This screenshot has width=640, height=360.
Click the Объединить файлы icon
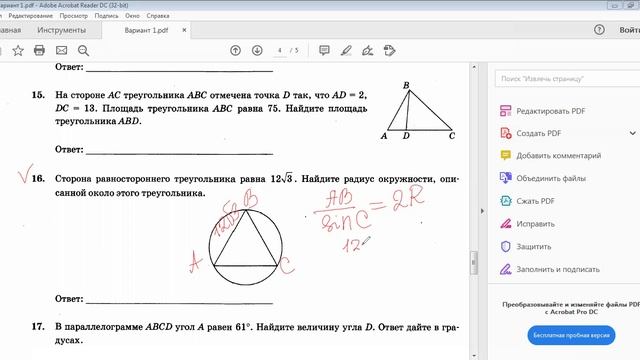pyautogui.click(x=506, y=178)
